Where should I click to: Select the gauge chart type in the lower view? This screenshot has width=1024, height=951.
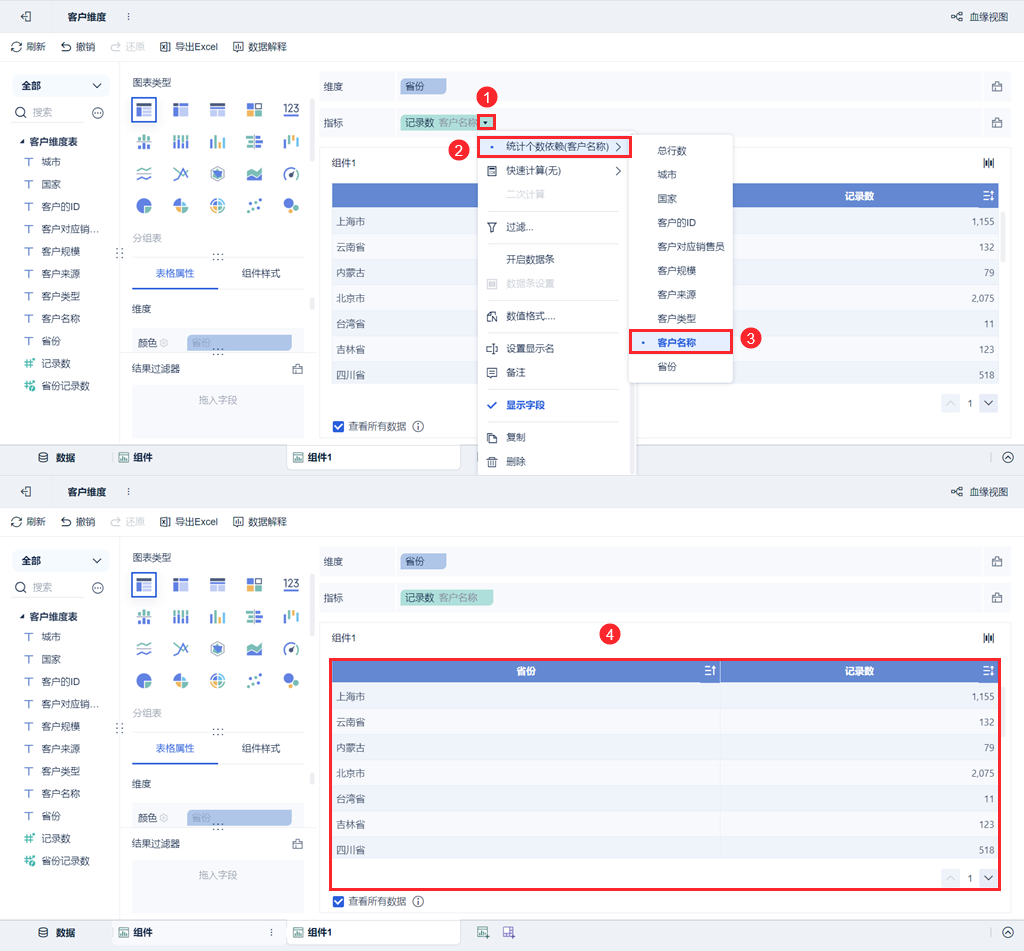click(x=291, y=649)
